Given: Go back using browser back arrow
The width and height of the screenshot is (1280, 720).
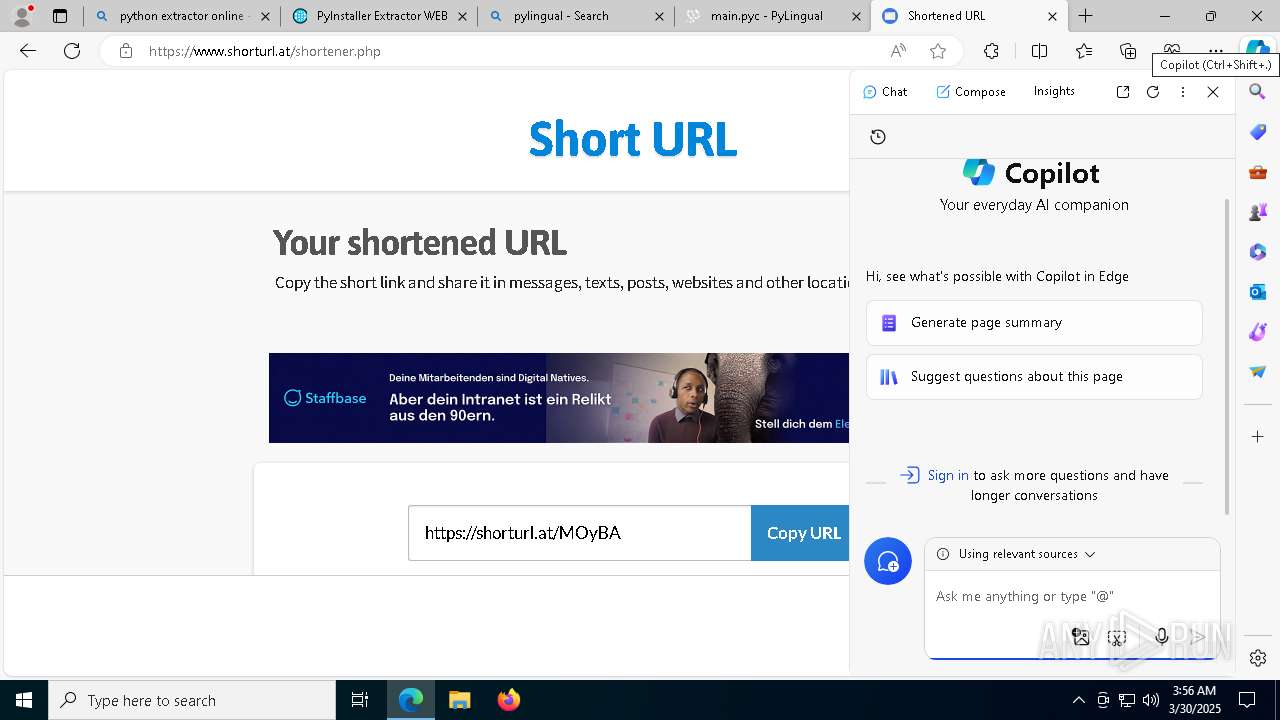Looking at the screenshot, I should (28, 51).
